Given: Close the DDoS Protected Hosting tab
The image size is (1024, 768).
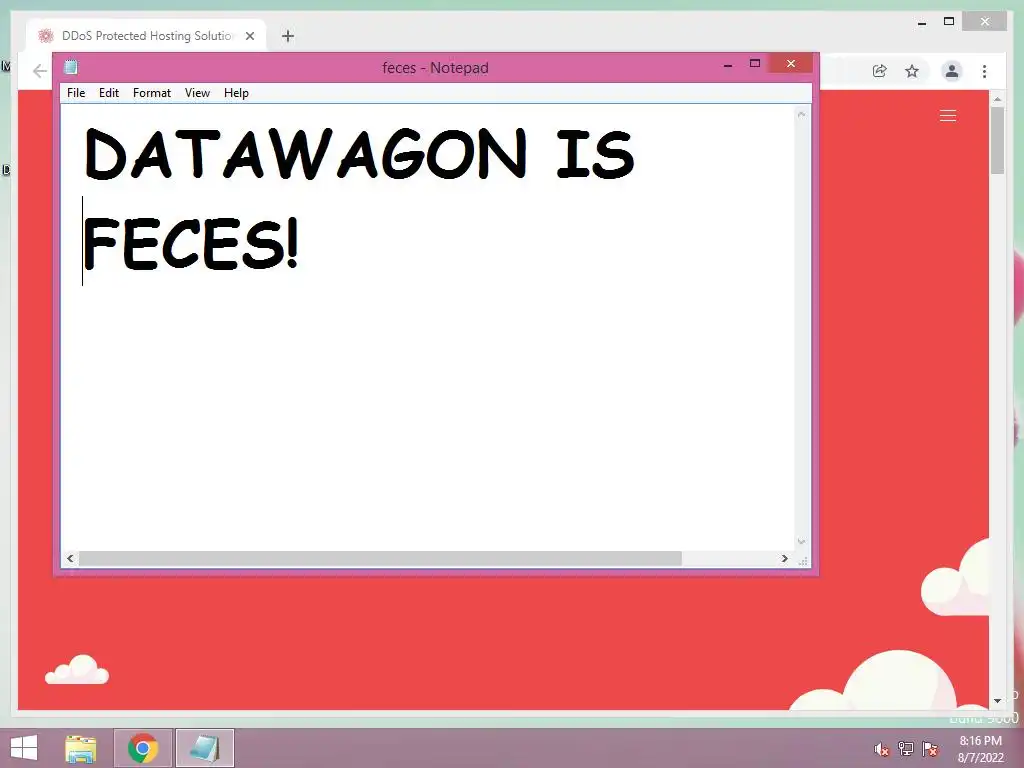Looking at the screenshot, I should click(x=249, y=36).
